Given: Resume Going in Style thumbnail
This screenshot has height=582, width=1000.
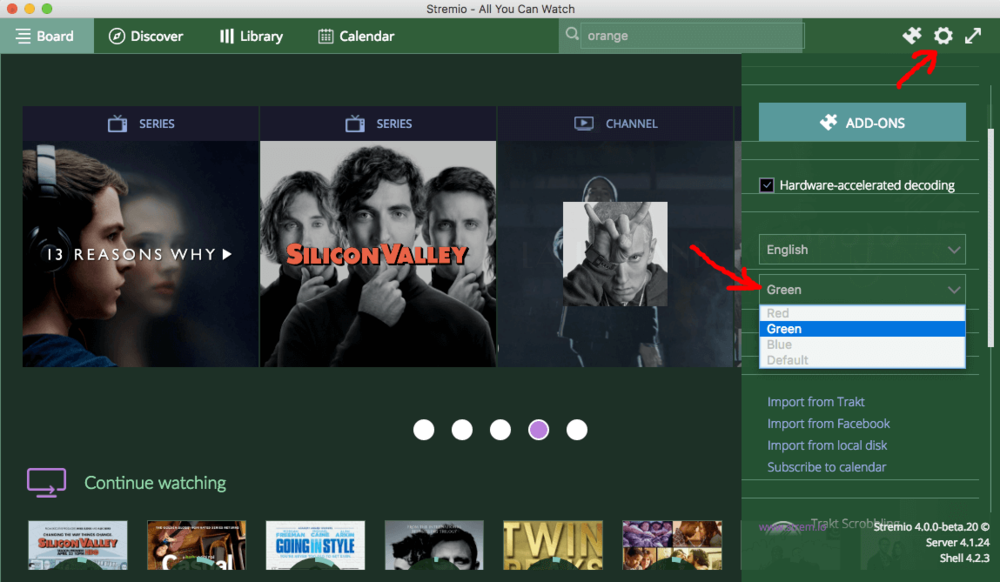Looking at the screenshot, I should pos(315,545).
